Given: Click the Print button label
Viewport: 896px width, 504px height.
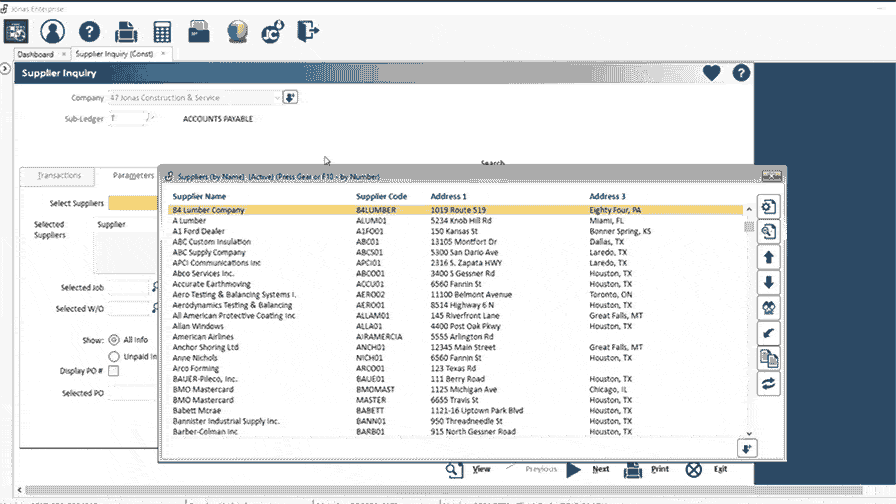Looking at the screenshot, I should pyautogui.click(x=660, y=469).
